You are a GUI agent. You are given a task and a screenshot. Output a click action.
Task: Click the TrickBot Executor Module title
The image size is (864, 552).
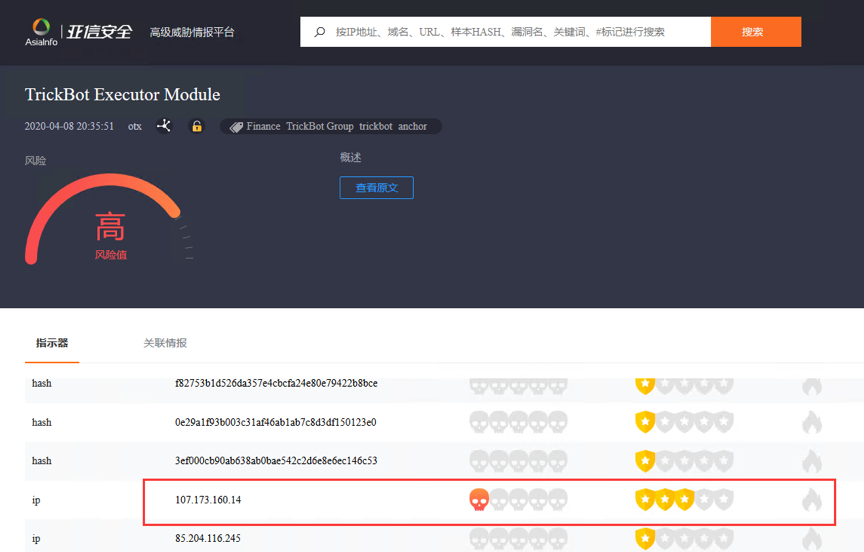[122, 95]
